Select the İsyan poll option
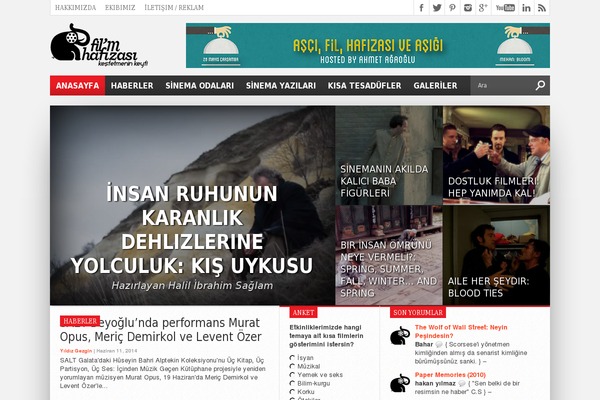600x400 pixels. (x=292, y=358)
